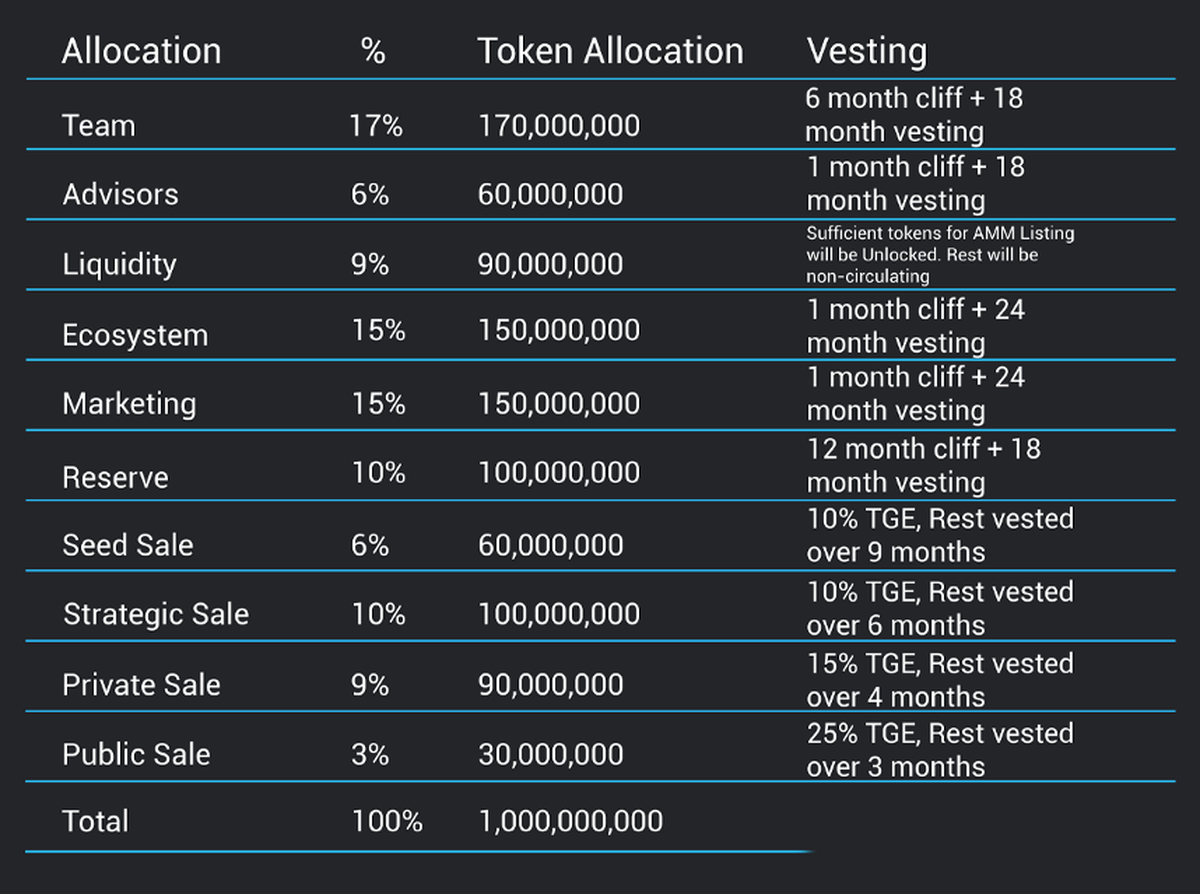Click the Vesting column header
The height and width of the screenshot is (894, 1200).
[866, 51]
